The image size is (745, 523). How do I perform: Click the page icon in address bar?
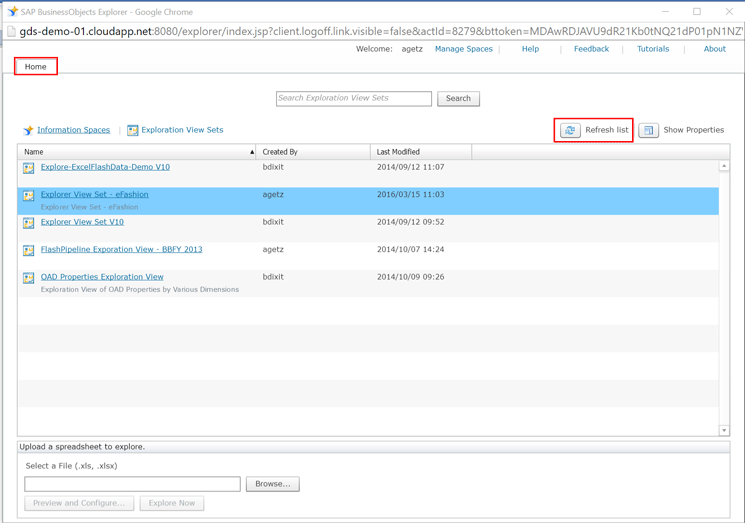(x=11, y=32)
